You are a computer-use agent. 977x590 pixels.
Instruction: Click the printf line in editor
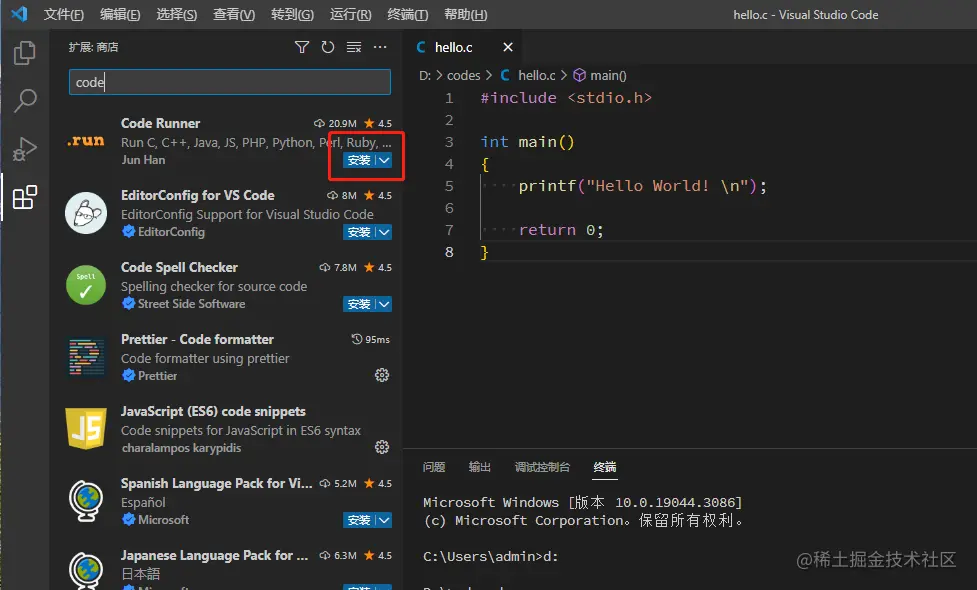coord(642,186)
